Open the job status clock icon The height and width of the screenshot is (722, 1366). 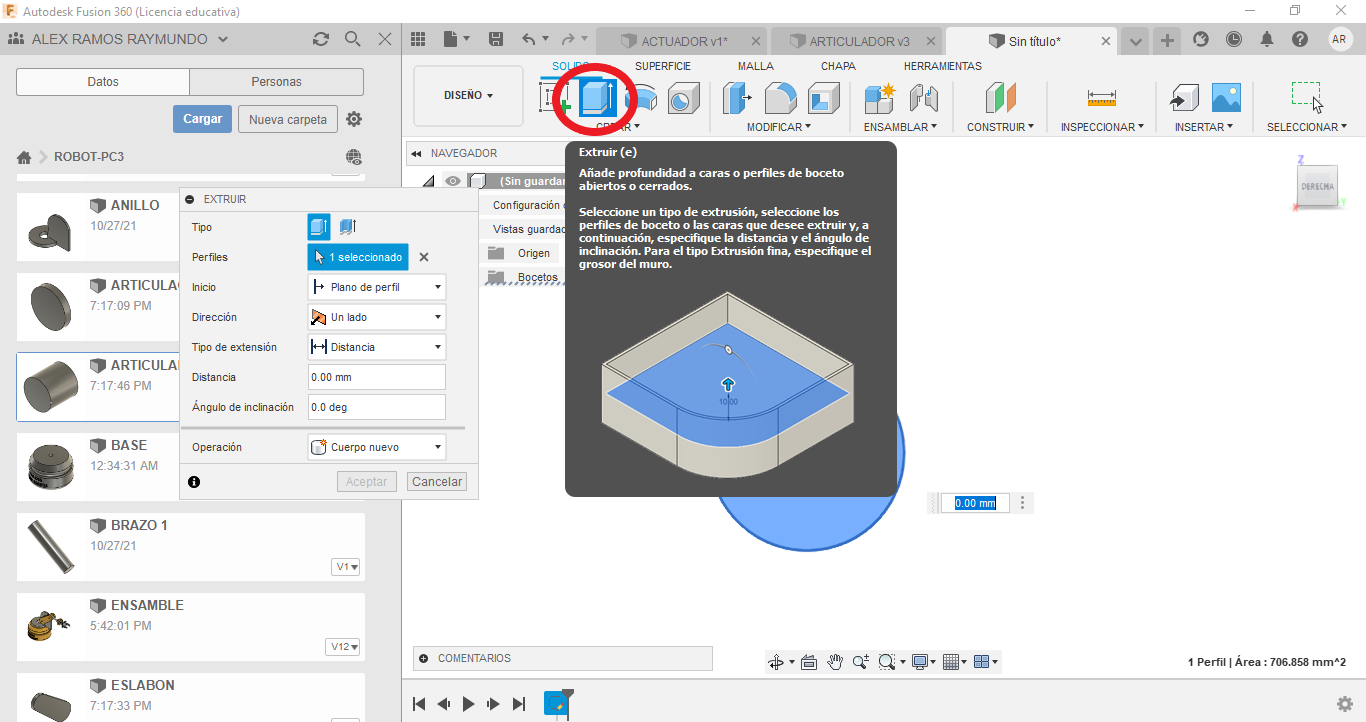(x=1234, y=39)
